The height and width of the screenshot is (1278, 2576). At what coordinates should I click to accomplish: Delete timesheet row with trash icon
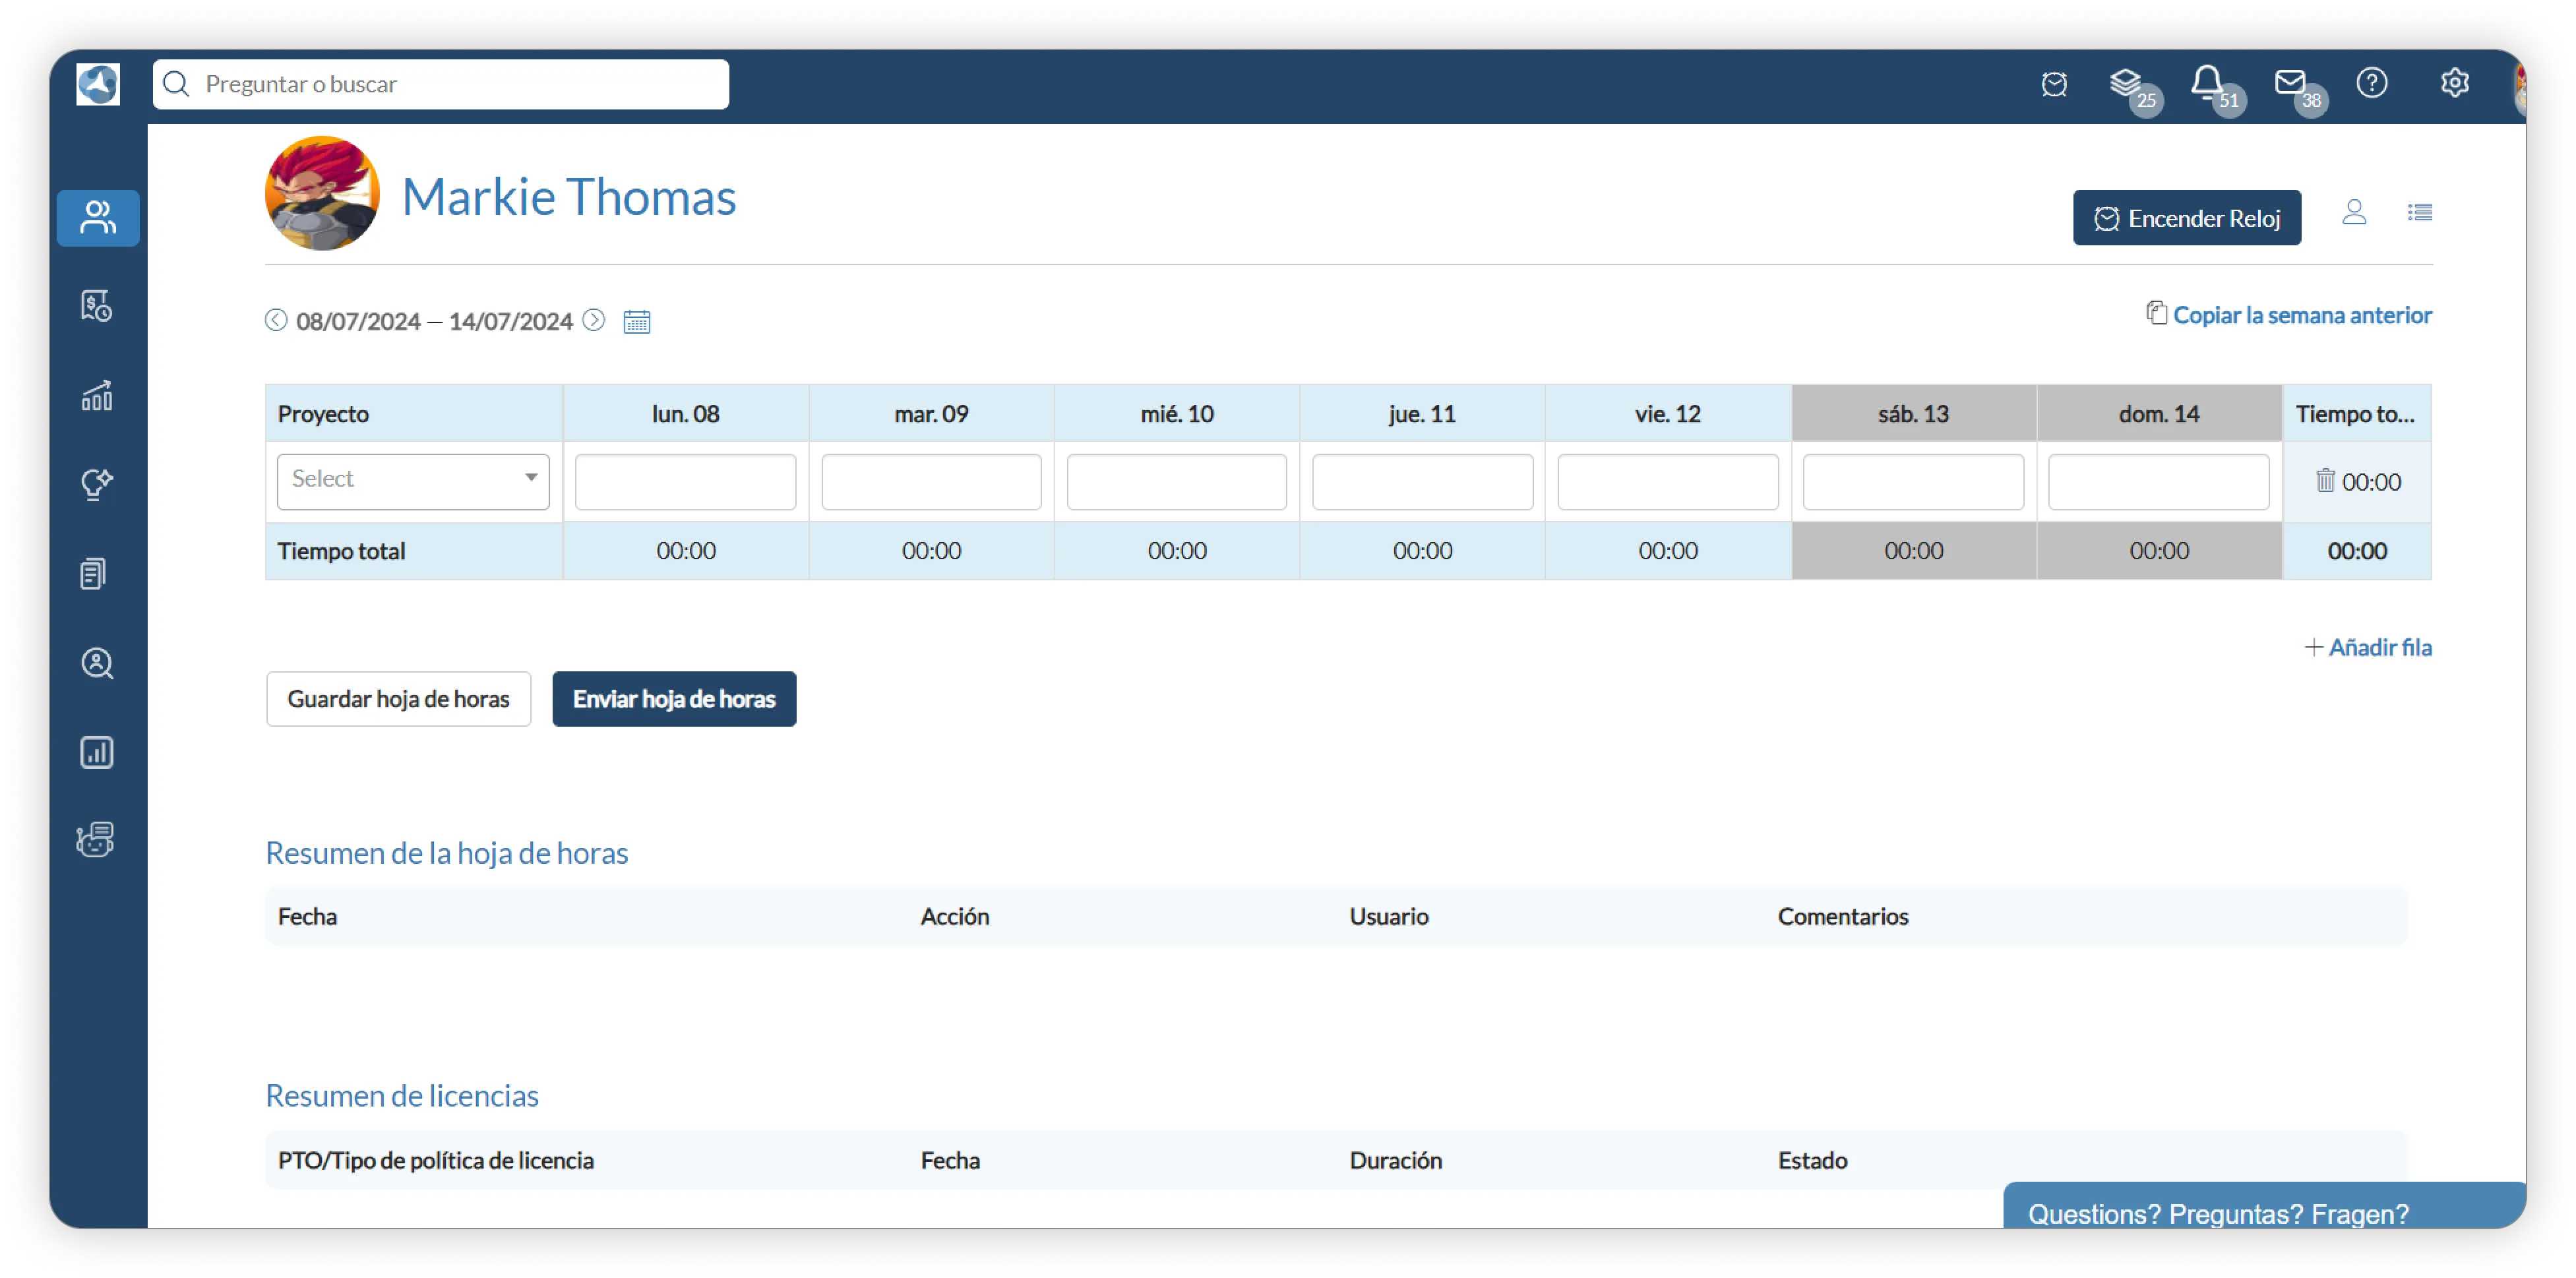(x=2326, y=481)
